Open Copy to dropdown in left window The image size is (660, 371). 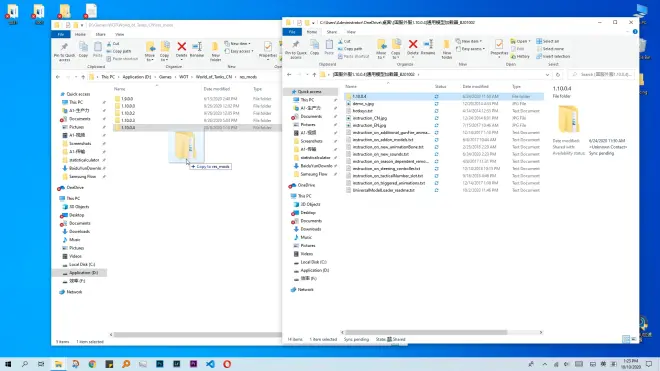pos(165,51)
